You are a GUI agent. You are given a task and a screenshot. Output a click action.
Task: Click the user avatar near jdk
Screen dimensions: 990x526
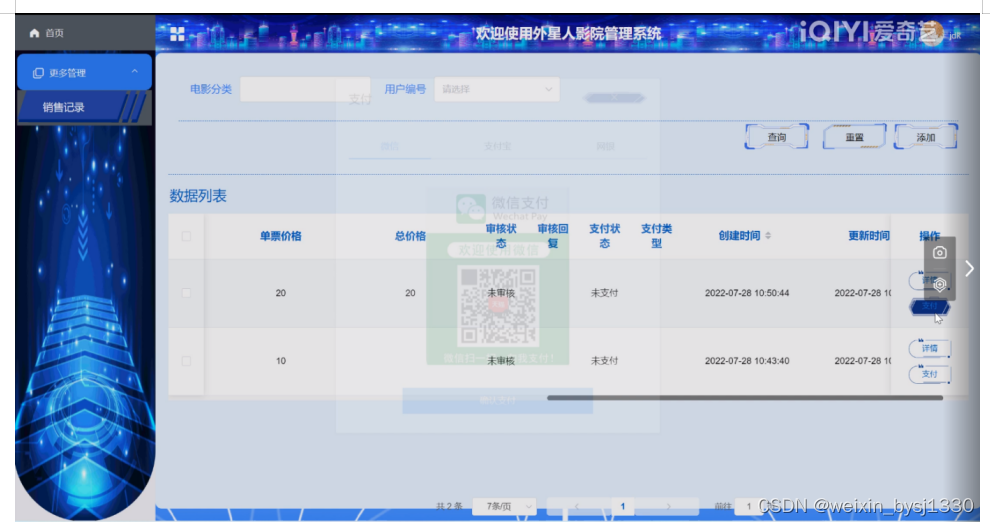tap(933, 33)
